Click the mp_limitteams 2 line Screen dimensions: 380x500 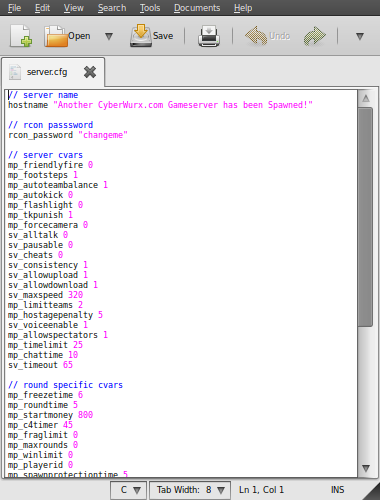(45, 305)
